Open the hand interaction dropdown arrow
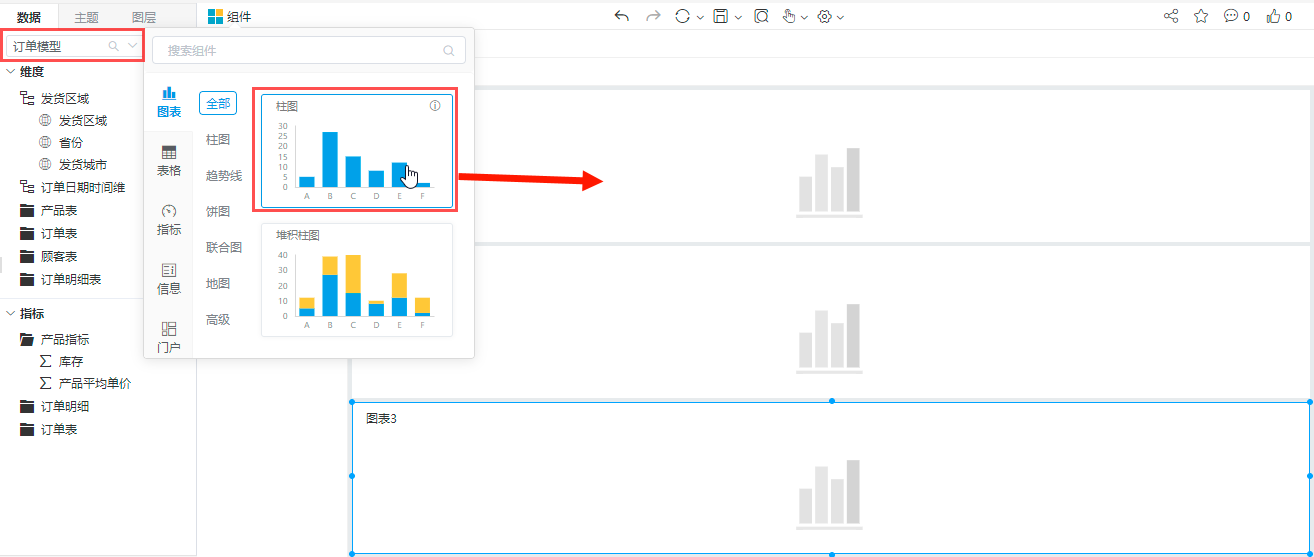 [804, 17]
